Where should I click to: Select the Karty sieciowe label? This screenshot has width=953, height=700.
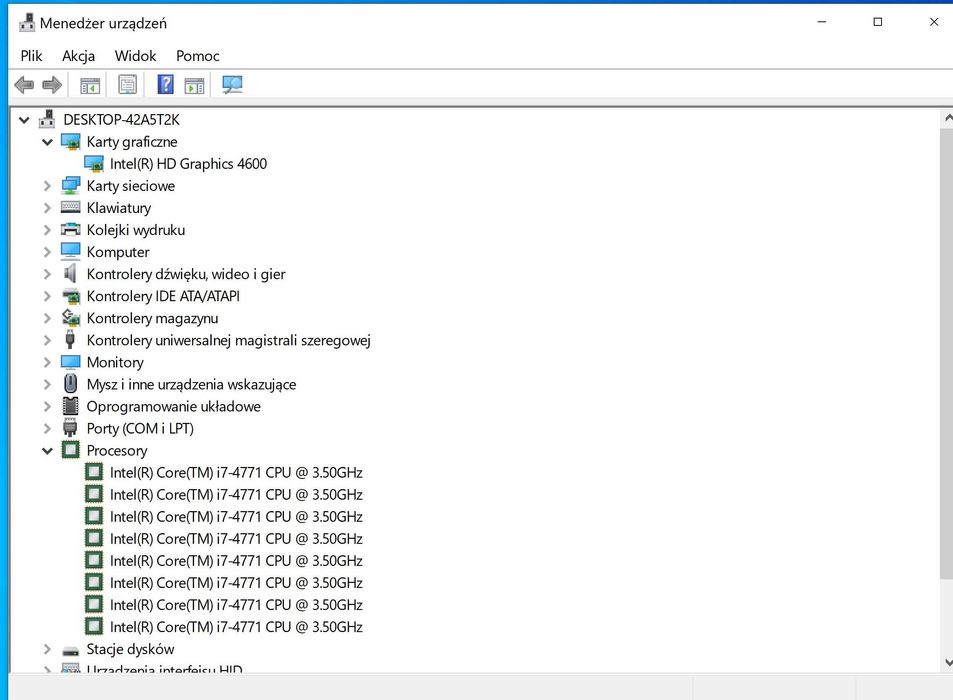point(131,185)
